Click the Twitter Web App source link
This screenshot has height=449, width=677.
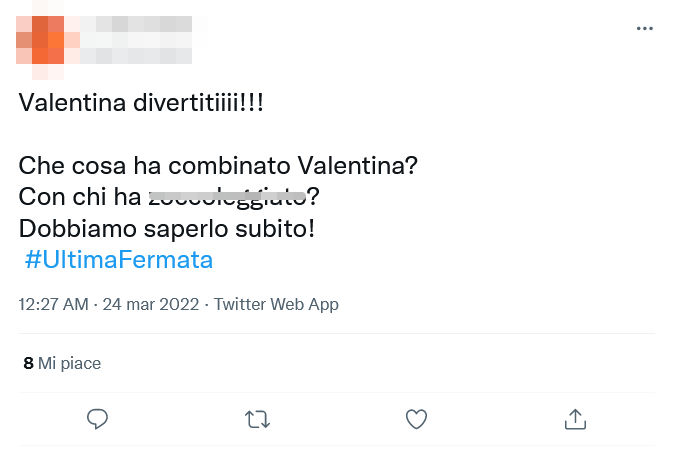pos(276,304)
